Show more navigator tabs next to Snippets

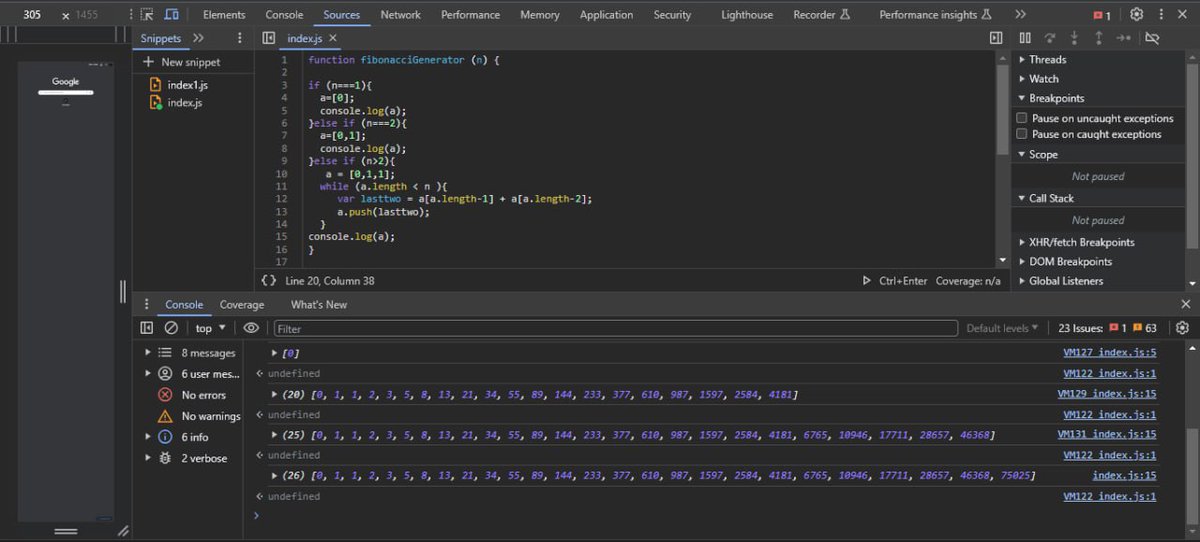point(198,38)
